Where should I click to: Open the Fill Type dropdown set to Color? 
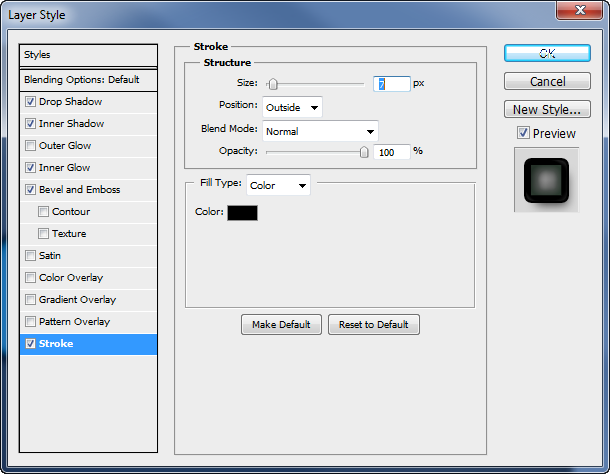278,185
